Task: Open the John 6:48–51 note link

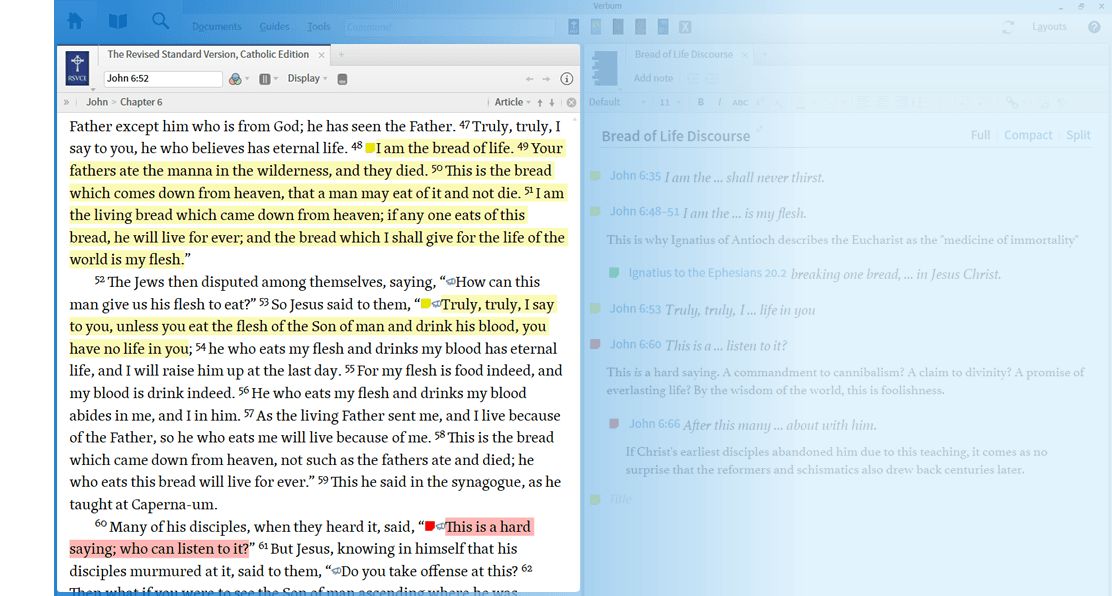Action: coord(644,211)
